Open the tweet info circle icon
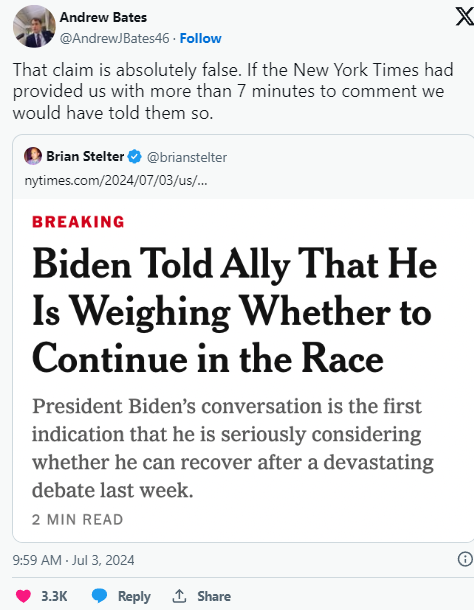Image resolution: width=474 pixels, height=610 pixels. [465, 559]
